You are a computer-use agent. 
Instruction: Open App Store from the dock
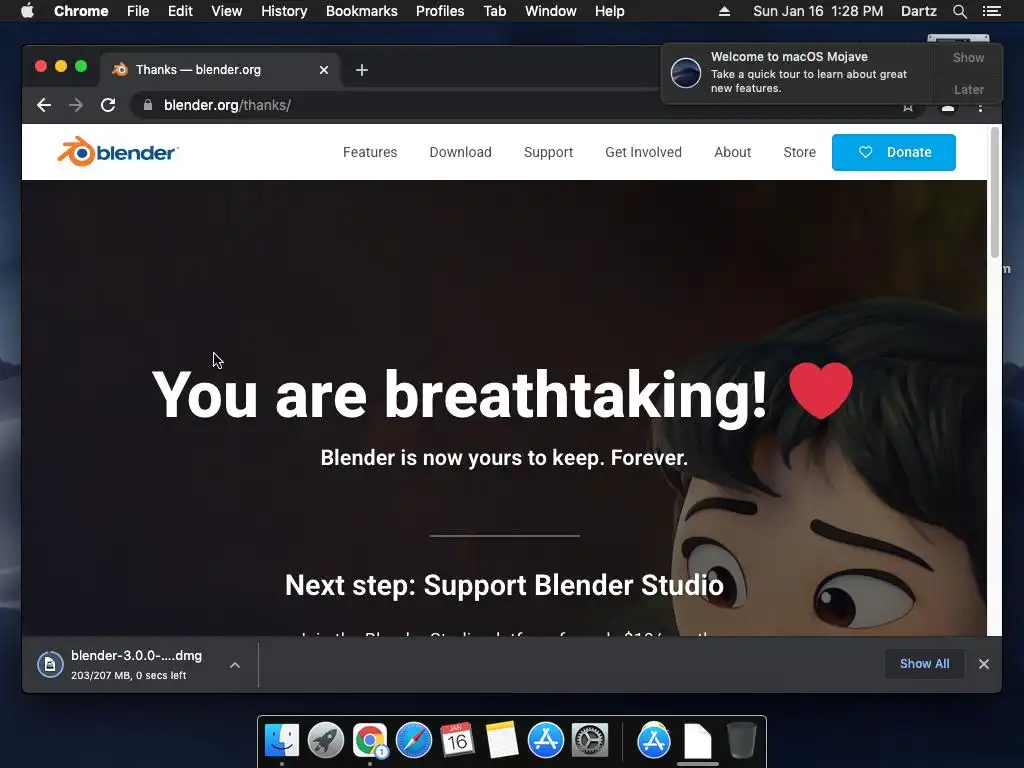pyautogui.click(x=545, y=741)
